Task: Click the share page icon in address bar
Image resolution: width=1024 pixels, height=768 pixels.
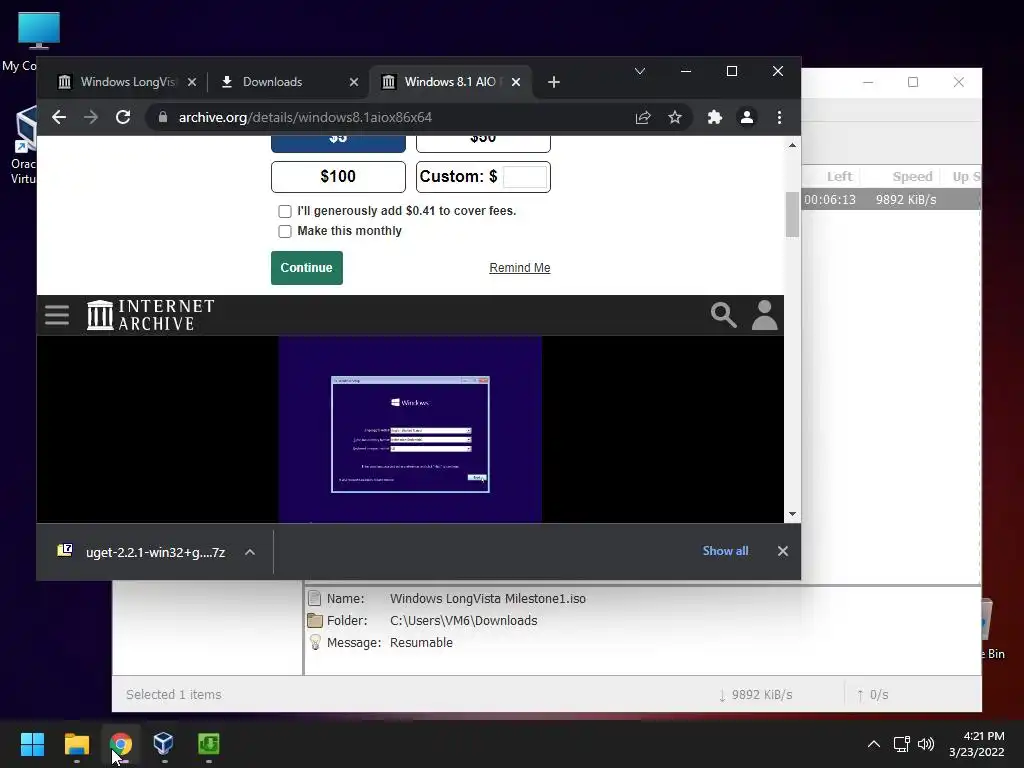Action: pos(643,118)
